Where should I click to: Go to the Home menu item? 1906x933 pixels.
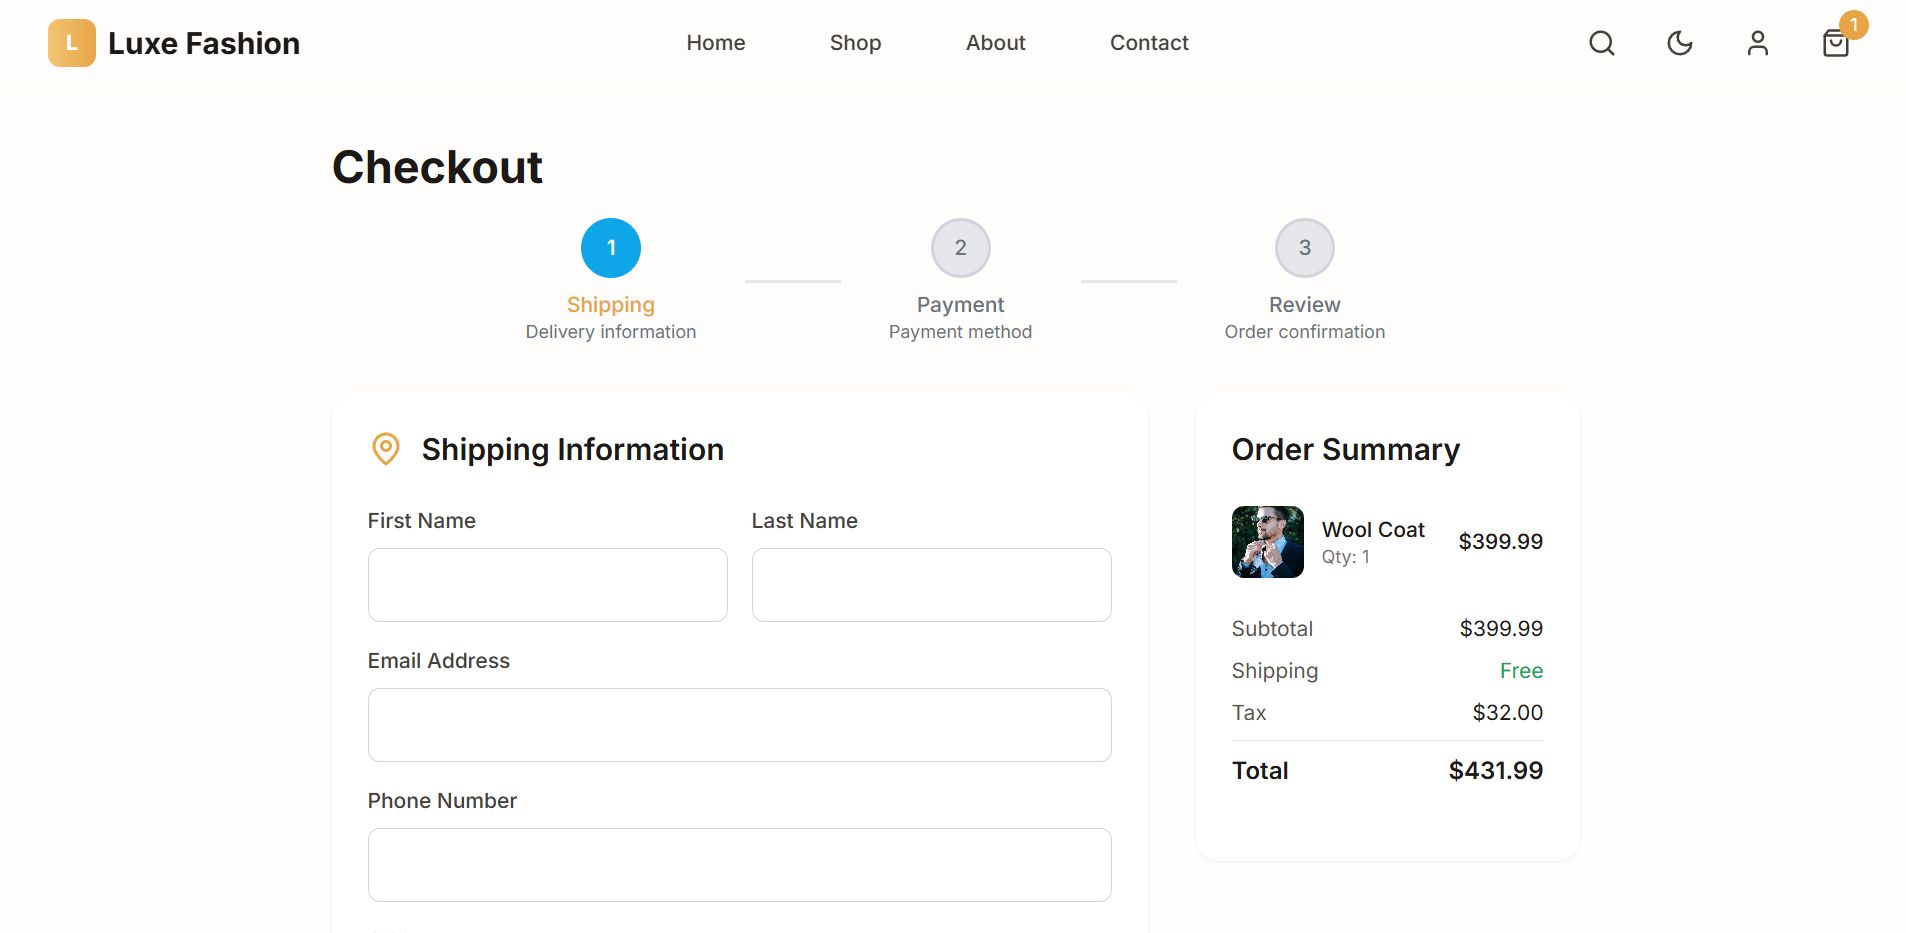pyautogui.click(x=716, y=43)
